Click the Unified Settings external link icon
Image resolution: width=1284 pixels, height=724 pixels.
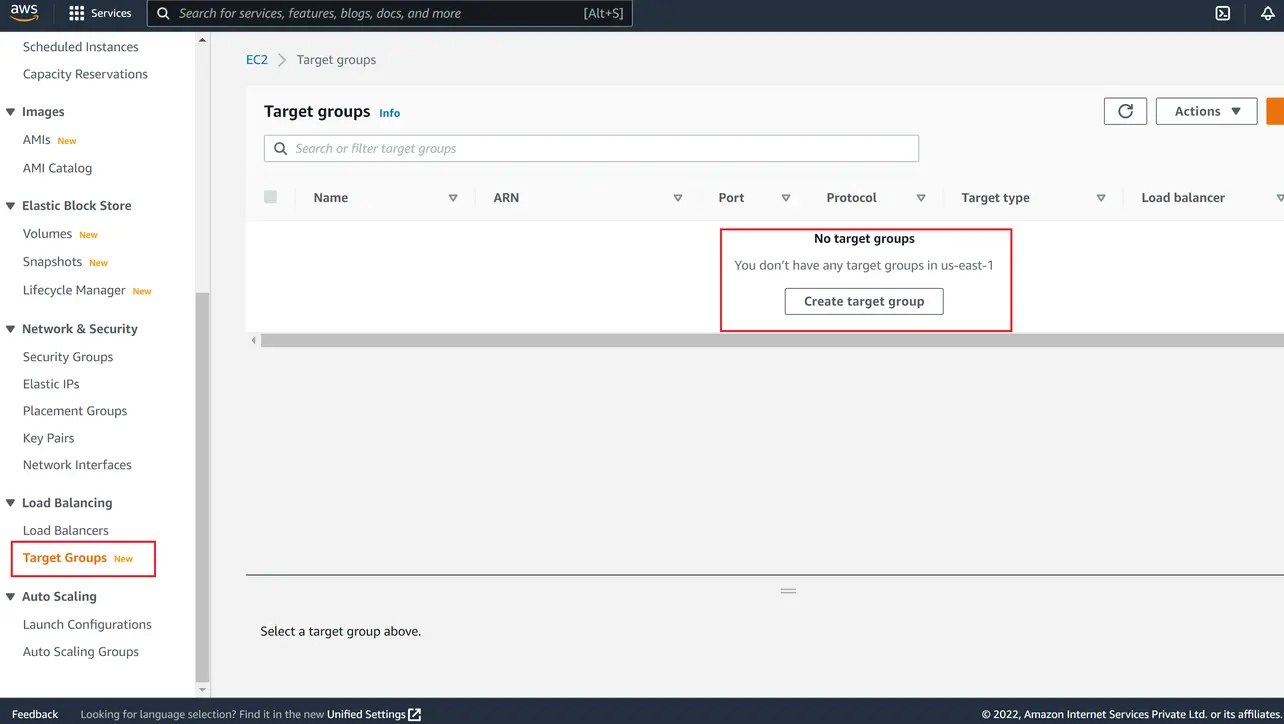pyautogui.click(x=415, y=714)
